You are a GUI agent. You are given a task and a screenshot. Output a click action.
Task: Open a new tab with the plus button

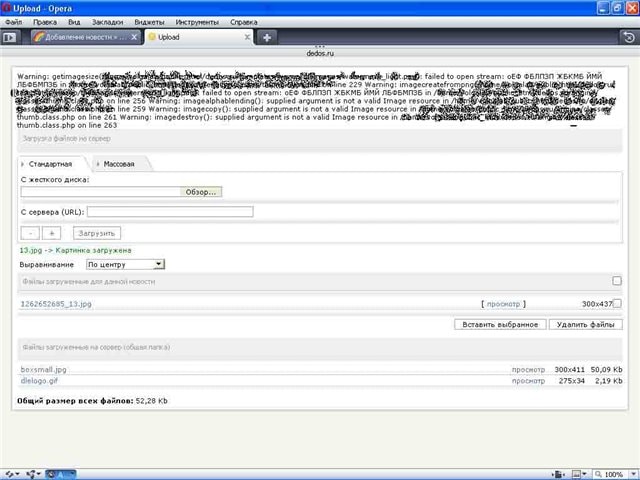pos(267,38)
